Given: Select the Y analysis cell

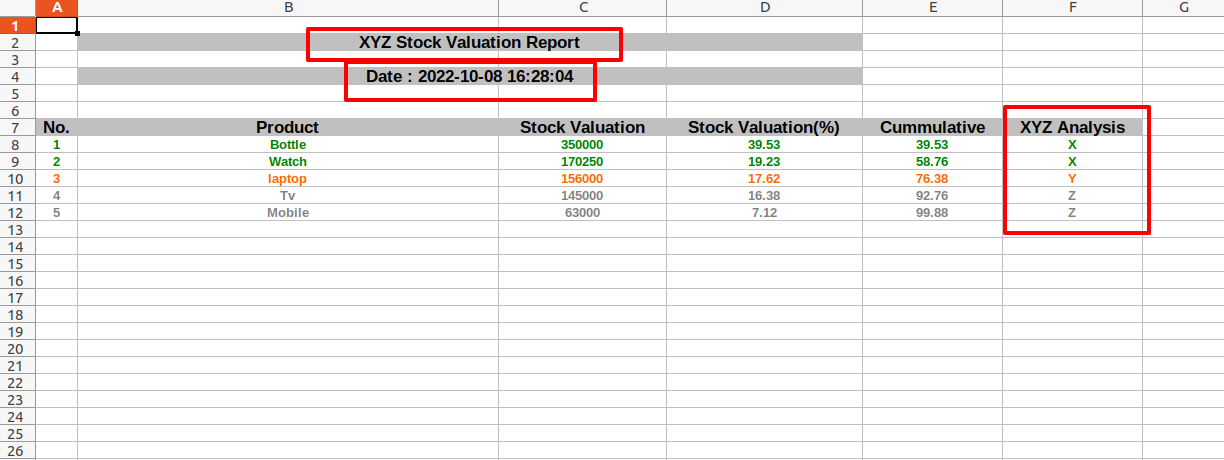Looking at the screenshot, I should (1072, 179).
